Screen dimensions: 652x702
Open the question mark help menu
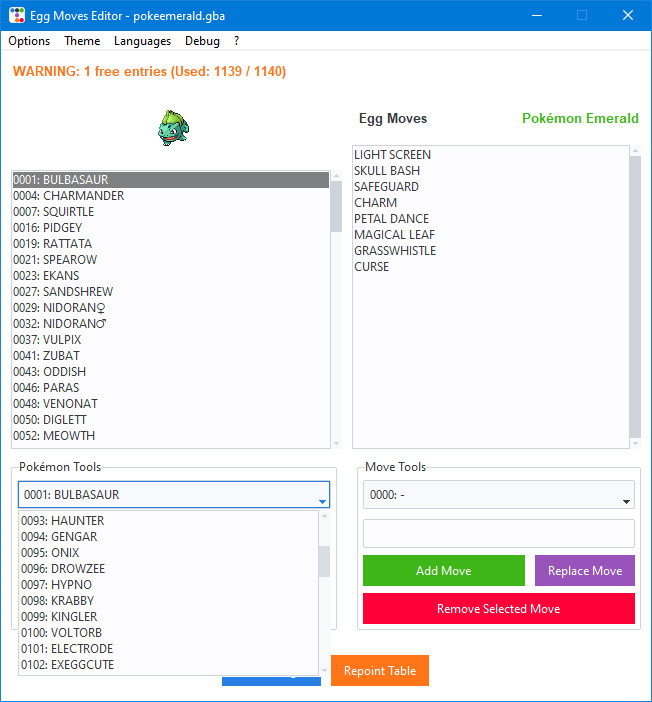click(x=237, y=41)
